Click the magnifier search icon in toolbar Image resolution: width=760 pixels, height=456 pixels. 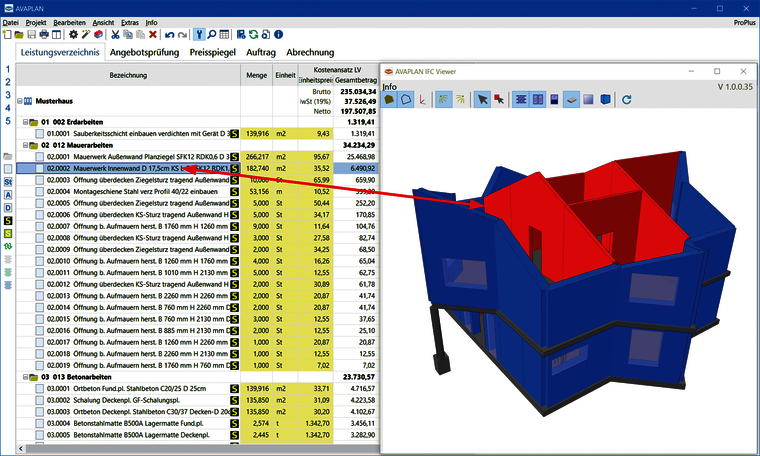point(212,34)
